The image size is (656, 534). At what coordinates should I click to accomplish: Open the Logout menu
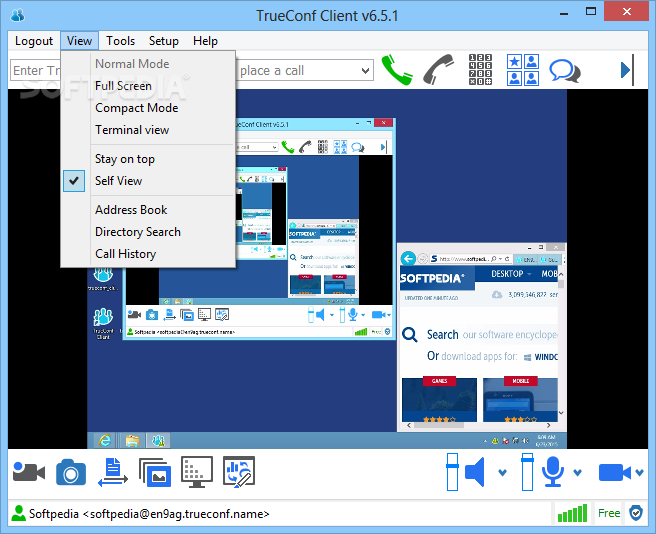[34, 41]
